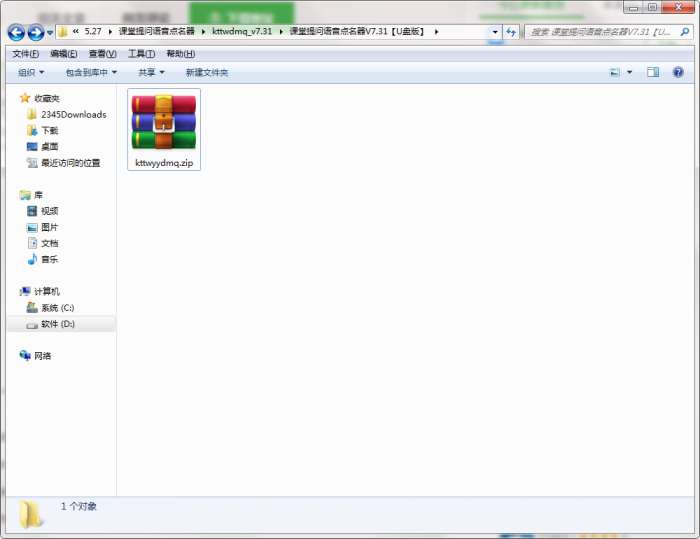Create a new folder with 新建文件夹
700x539 pixels.
tap(207, 72)
